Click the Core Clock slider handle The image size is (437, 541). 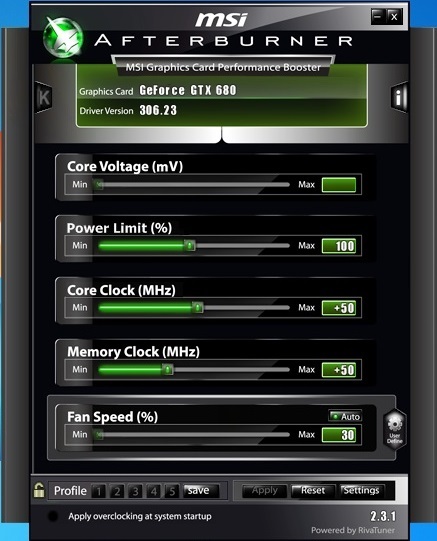click(x=198, y=307)
